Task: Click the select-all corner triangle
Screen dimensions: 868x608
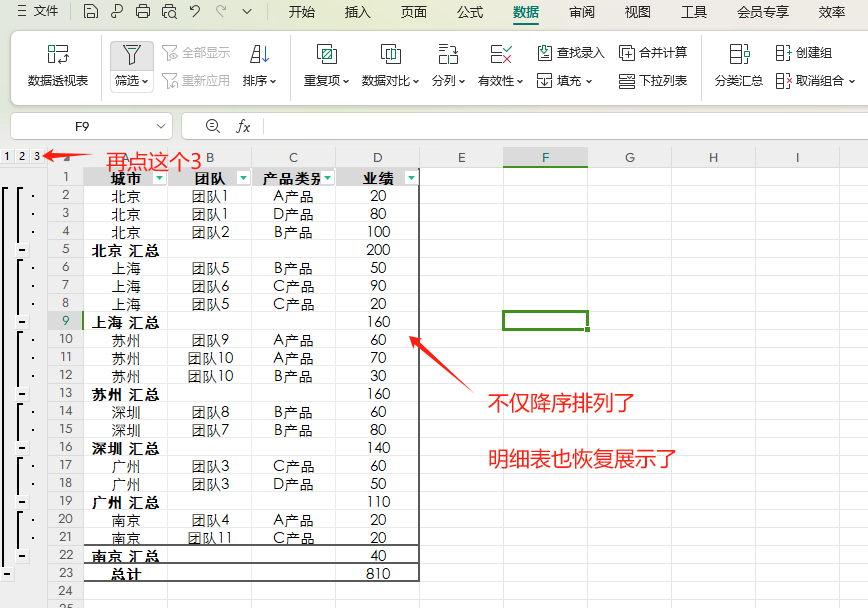Action: pyautogui.click(x=66, y=158)
